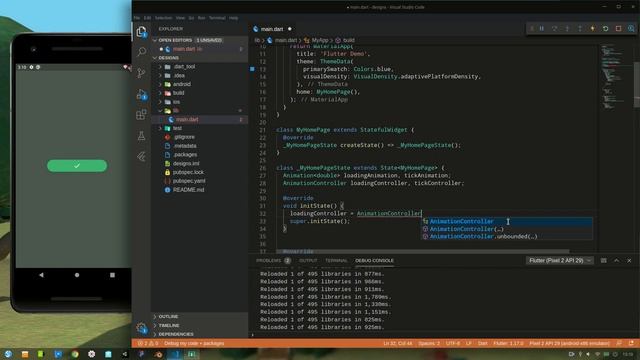Clear the debug console output
This screenshot has width=640, height=360.
[x=603, y=260]
